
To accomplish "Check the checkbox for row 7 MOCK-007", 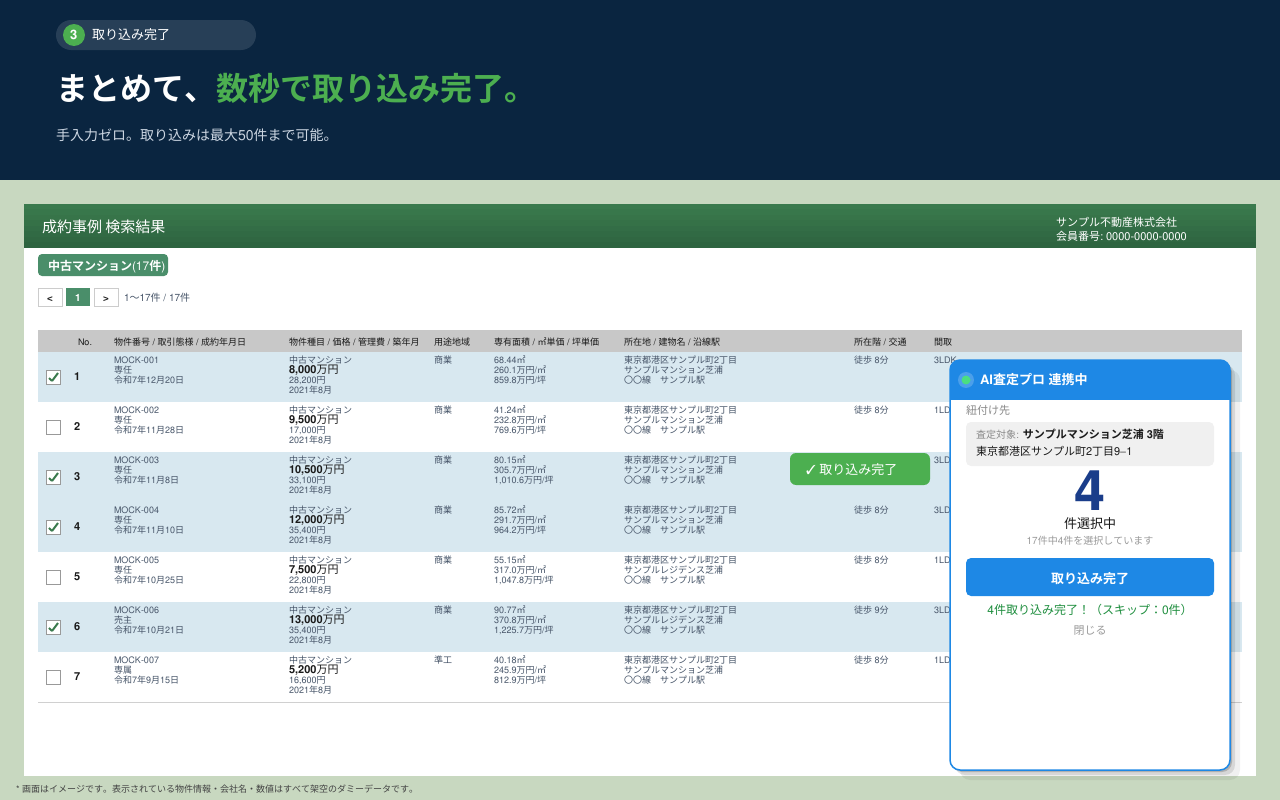I will pos(53,677).
